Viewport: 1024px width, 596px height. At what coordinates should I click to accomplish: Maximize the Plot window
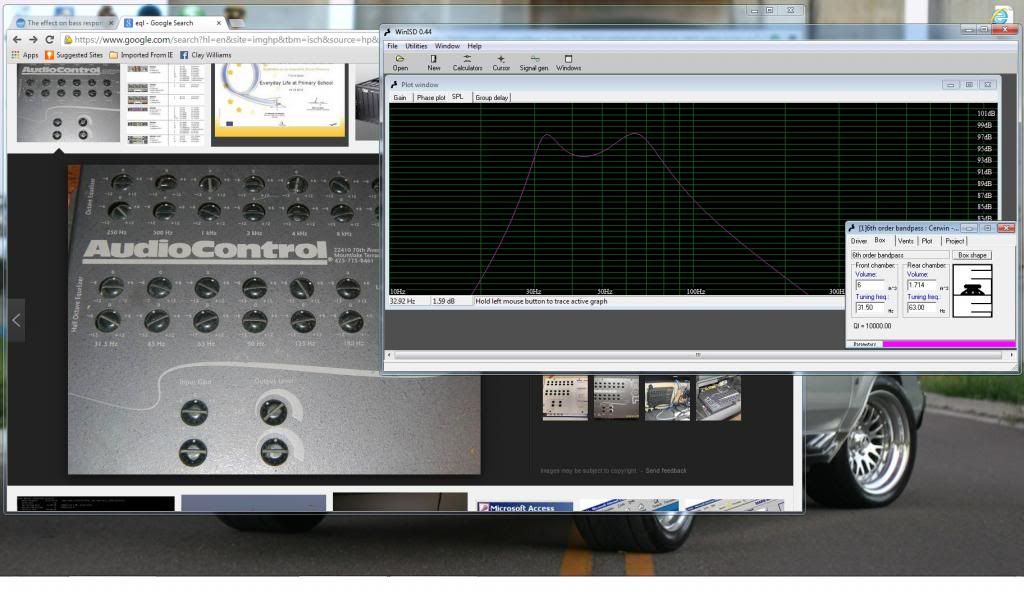click(969, 85)
